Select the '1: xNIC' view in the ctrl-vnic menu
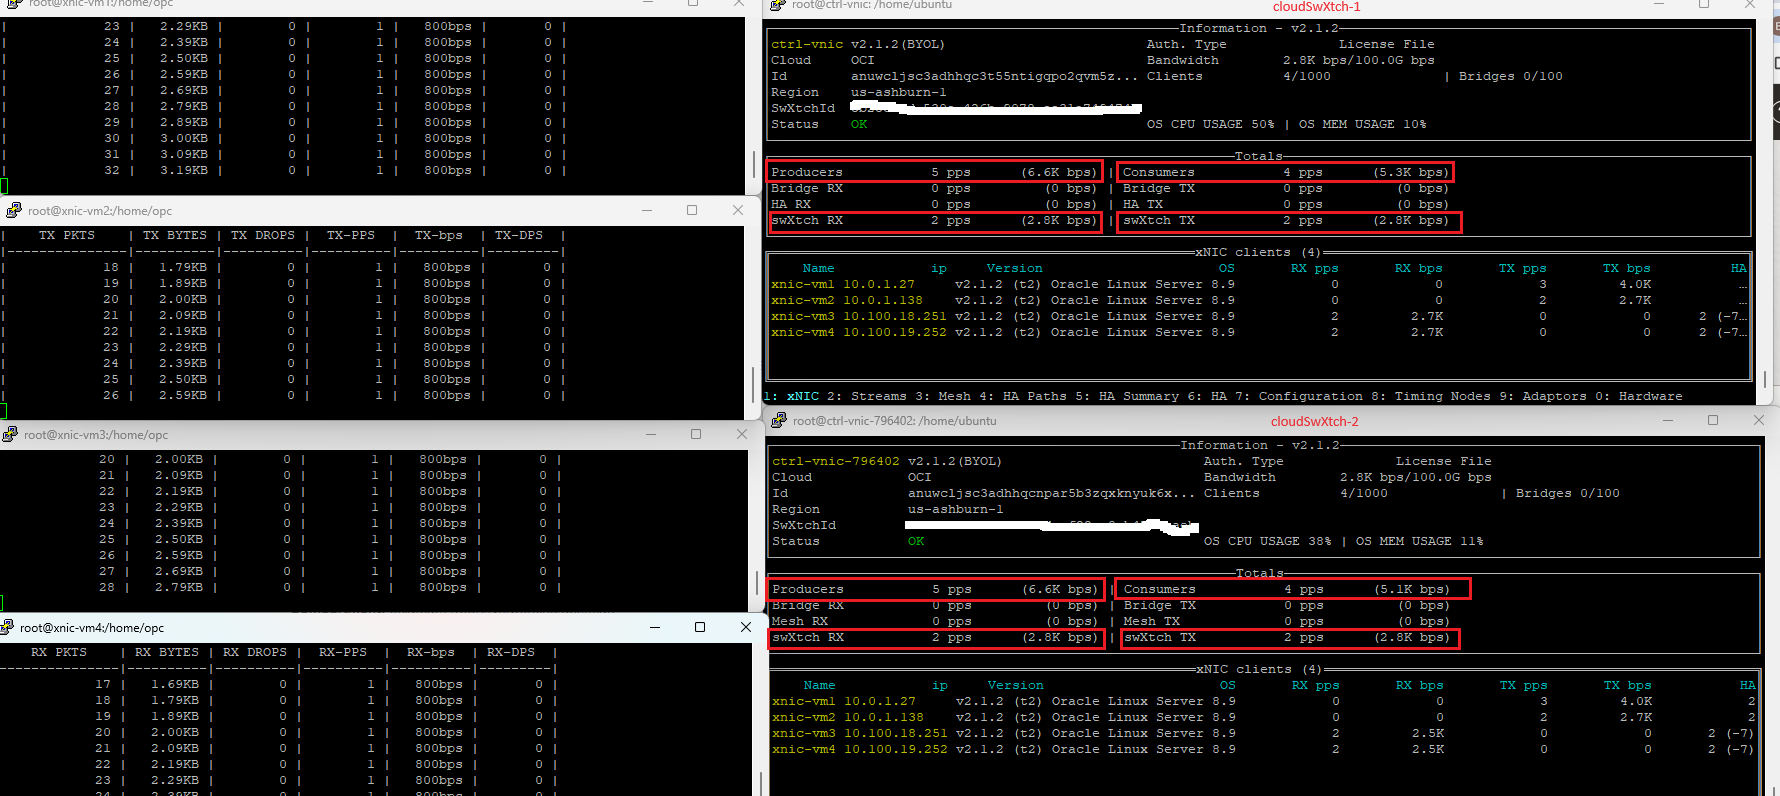Viewport: 1780px width, 796px height. (791, 396)
